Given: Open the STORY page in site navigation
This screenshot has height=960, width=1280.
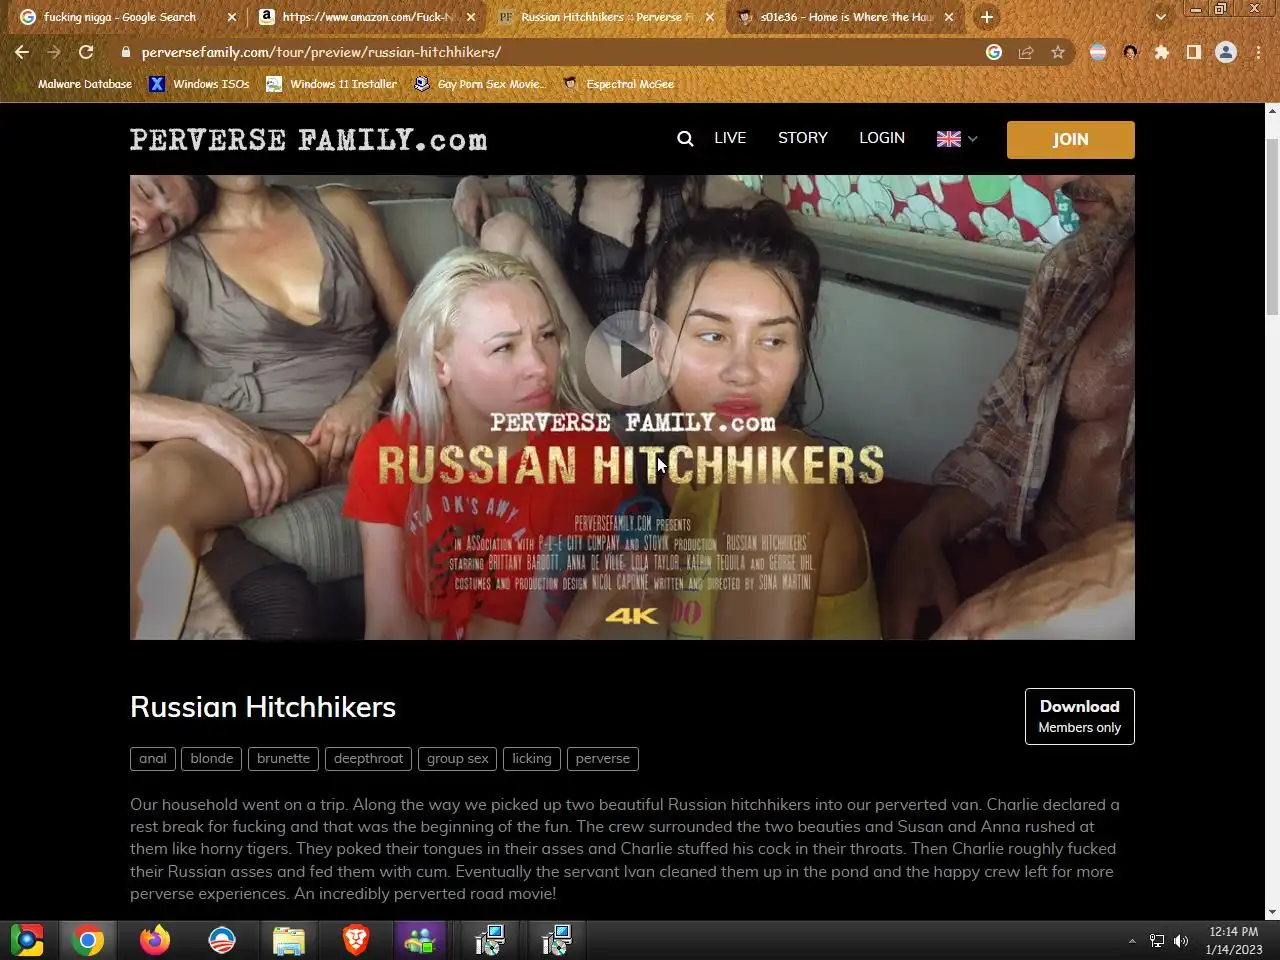Looking at the screenshot, I should click(x=803, y=138).
